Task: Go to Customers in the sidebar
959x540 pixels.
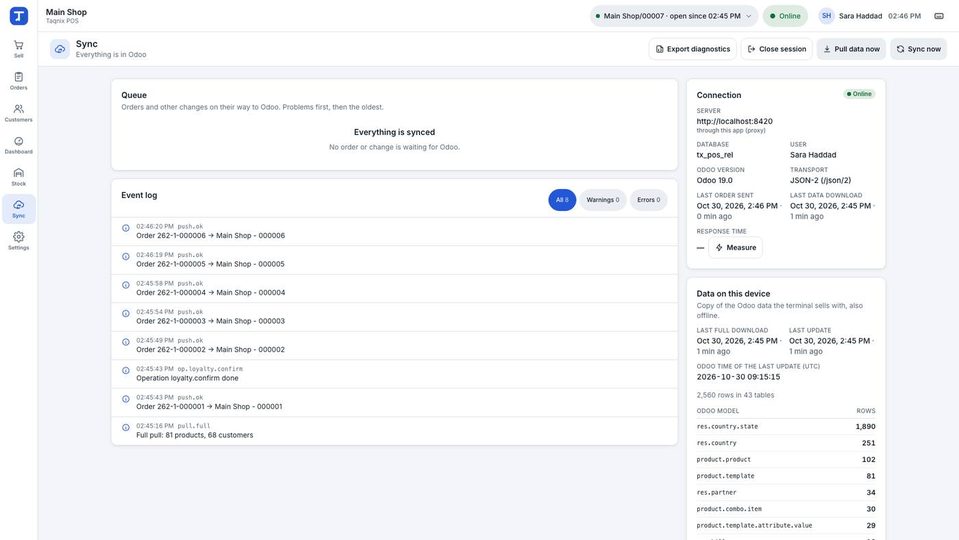Action: point(18,113)
